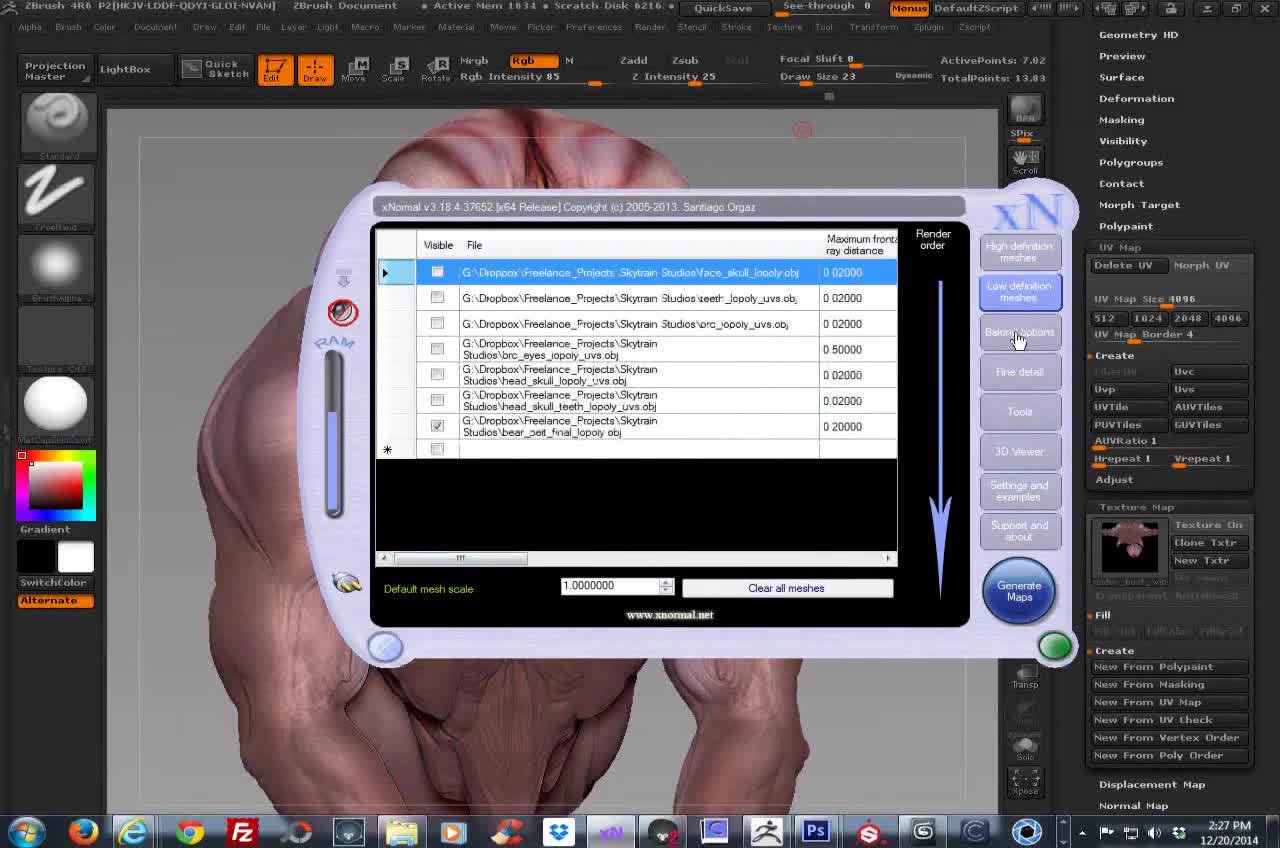Toggle visibility for brc_lopoly_uvs.obj mesh
This screenshot has height=848, width=1280.
pos(437,323)
